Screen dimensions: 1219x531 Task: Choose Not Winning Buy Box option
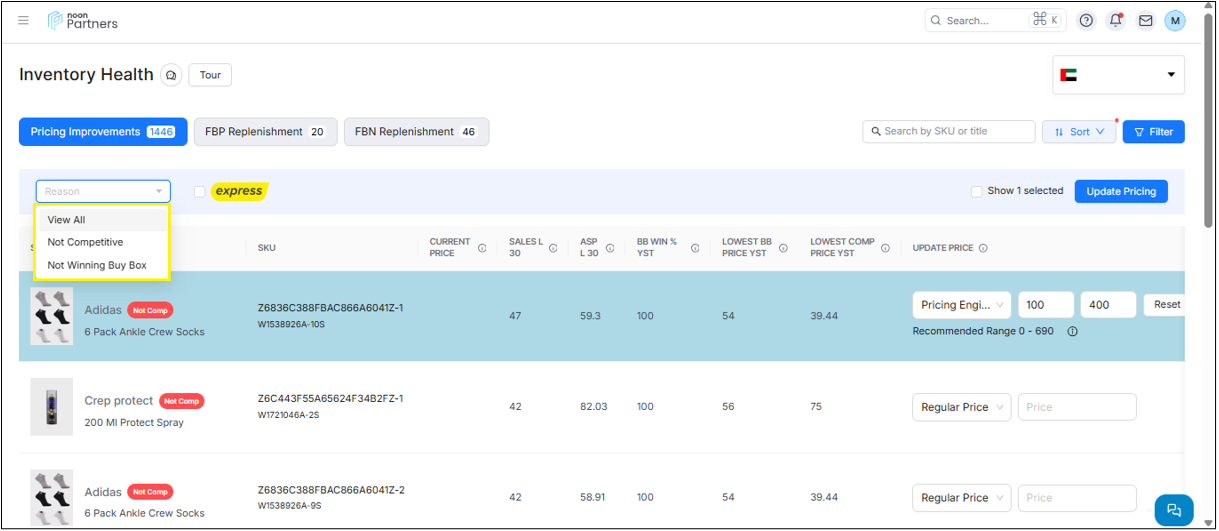[97, 265]
